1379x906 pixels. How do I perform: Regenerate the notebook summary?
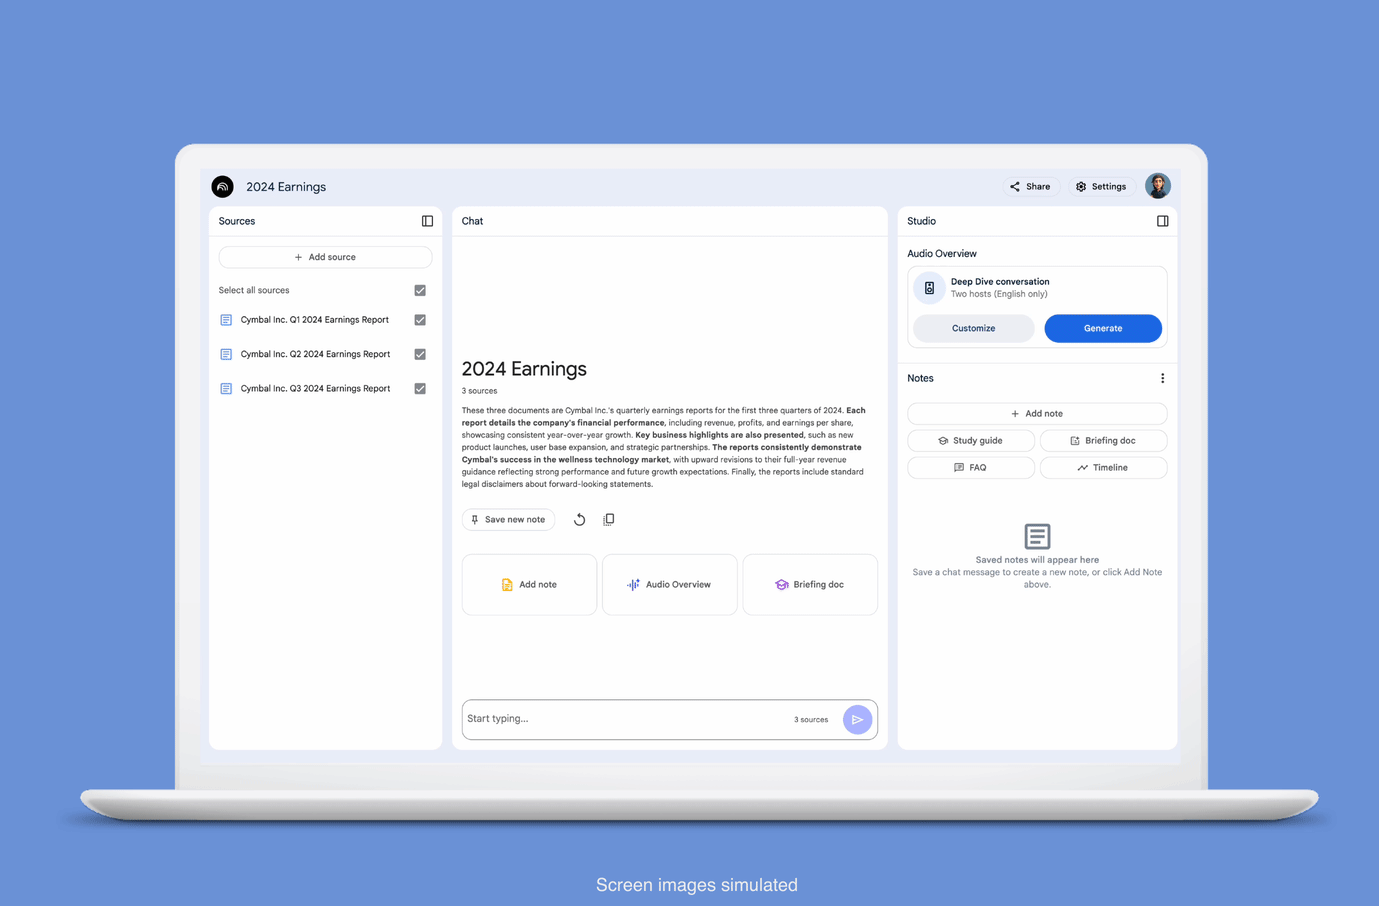click(x=579, y=519)
